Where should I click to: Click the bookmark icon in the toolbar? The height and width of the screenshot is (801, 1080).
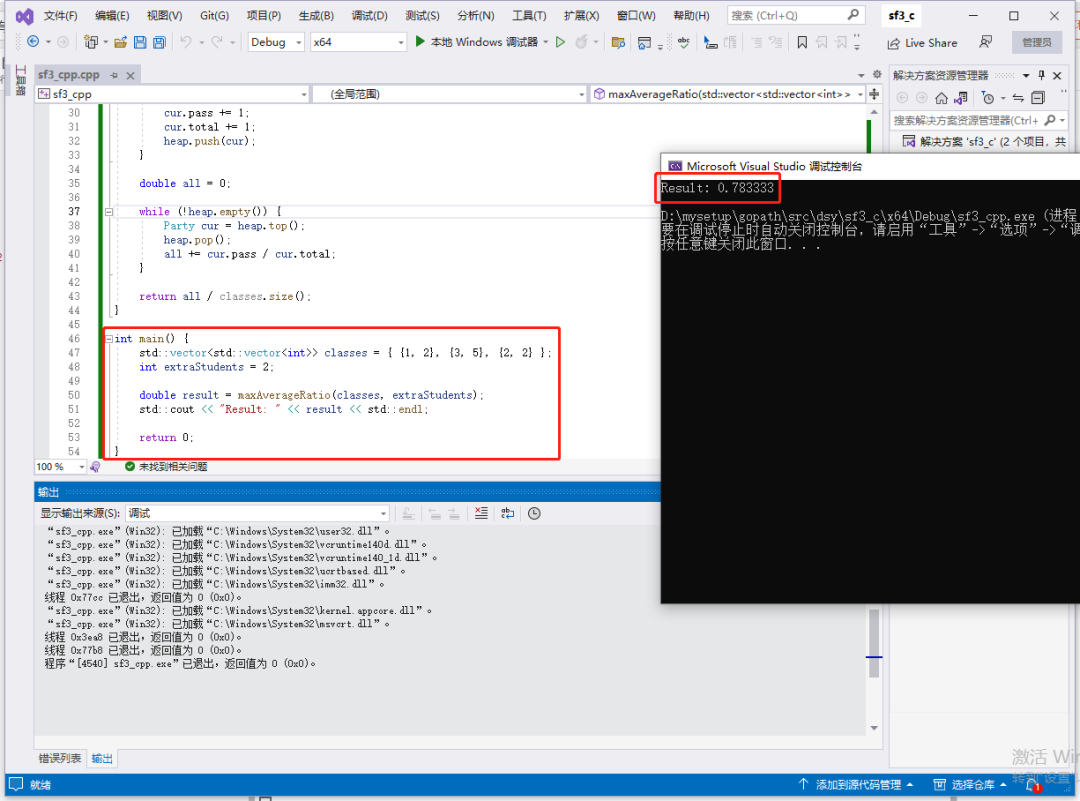pos(802,43)
